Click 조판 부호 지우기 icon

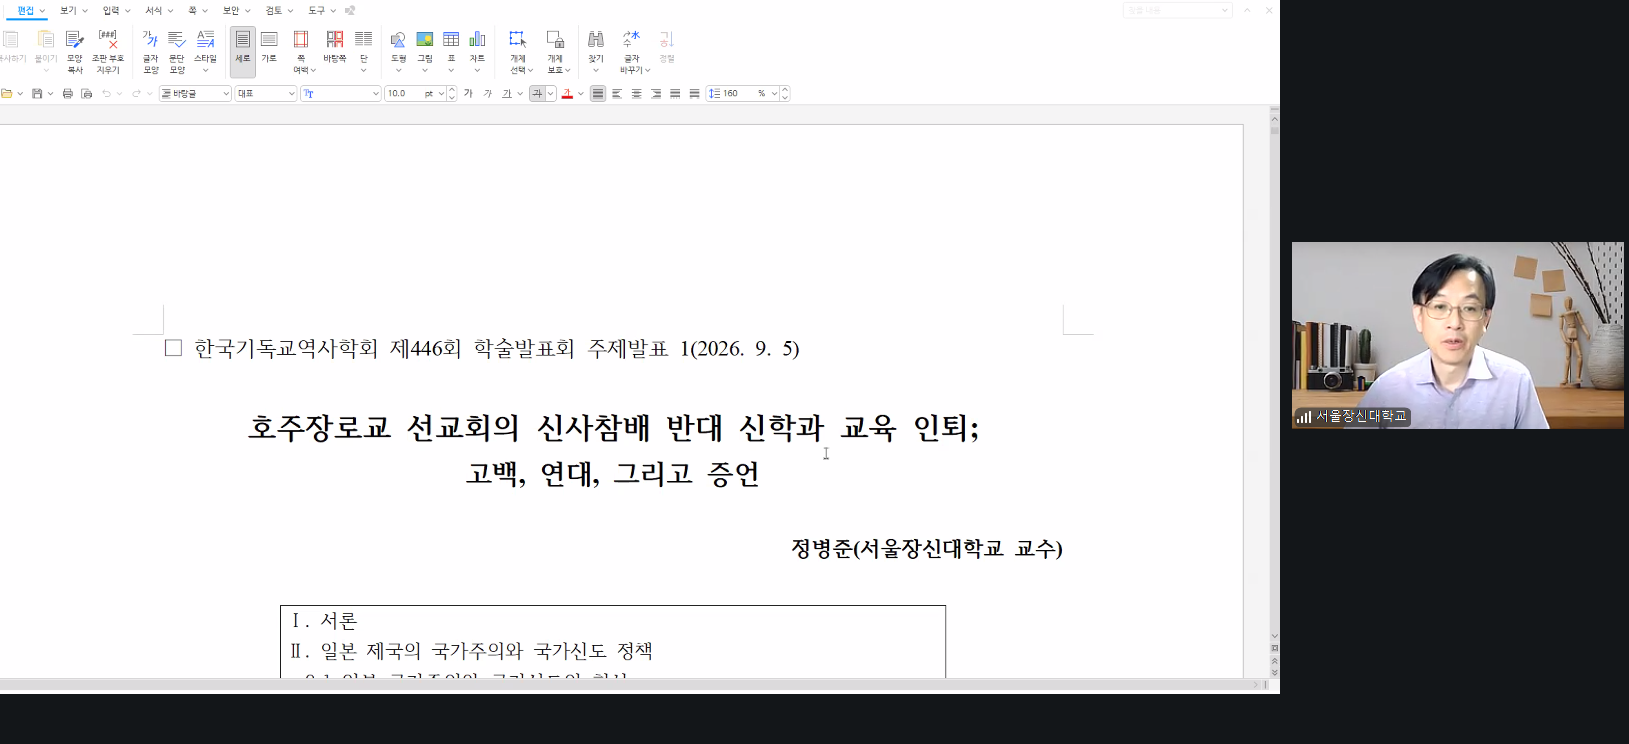coord(108,51)
